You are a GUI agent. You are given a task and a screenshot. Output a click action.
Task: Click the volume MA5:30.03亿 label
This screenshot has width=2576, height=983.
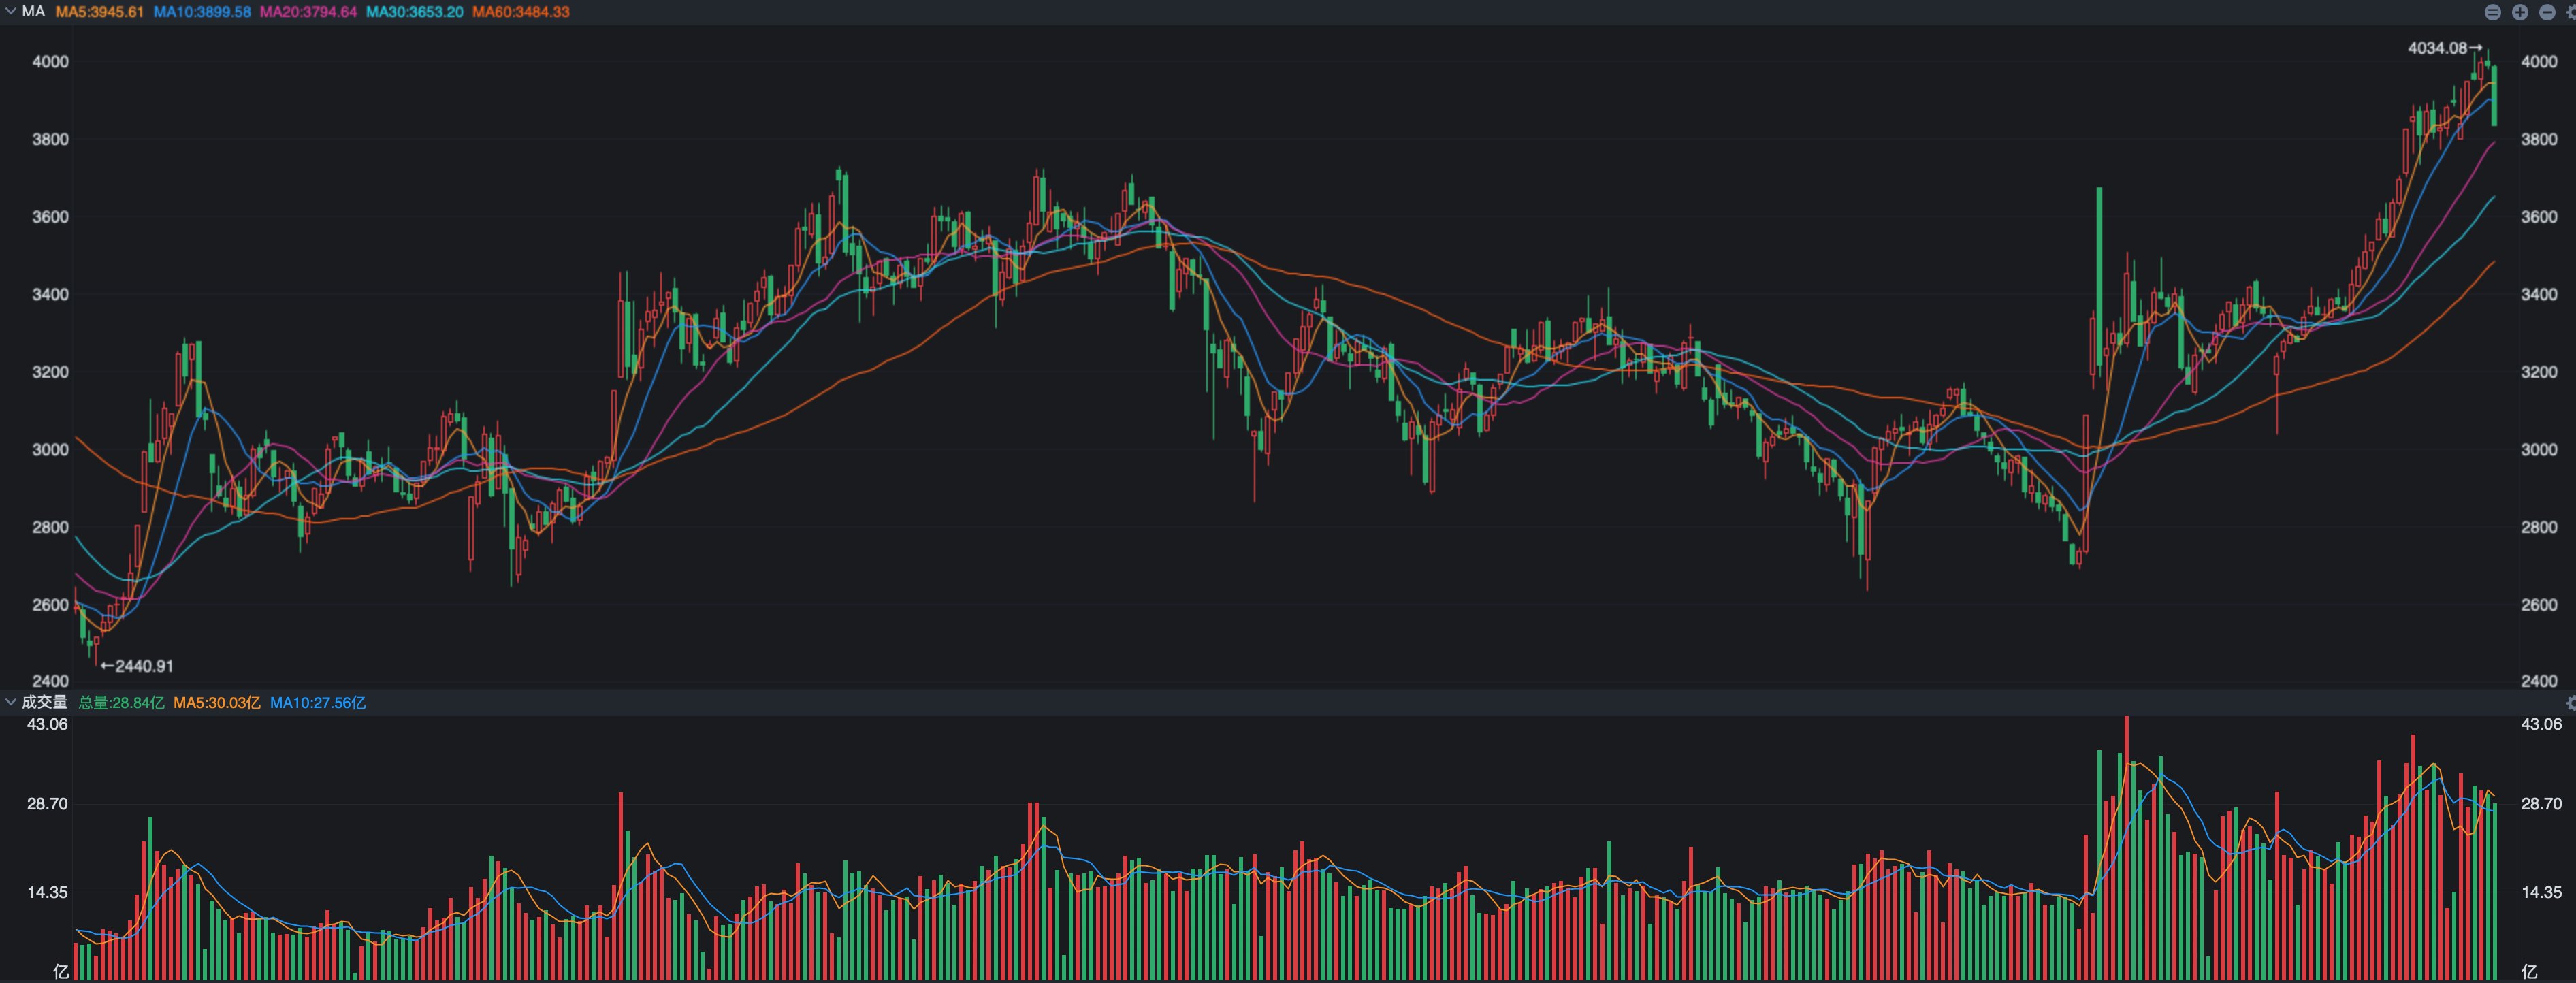[x=216, y=703]
